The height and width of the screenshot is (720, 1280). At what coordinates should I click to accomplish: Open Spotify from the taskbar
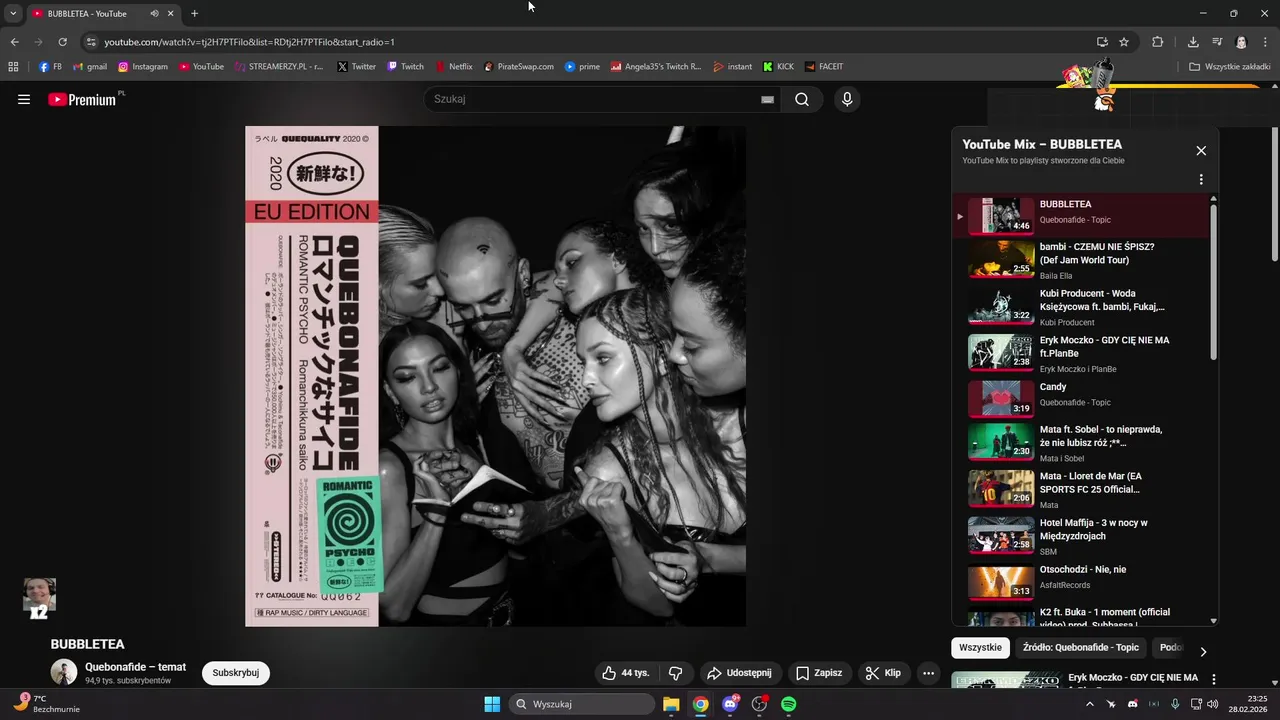pyautogui.click(x=788, y=704)
